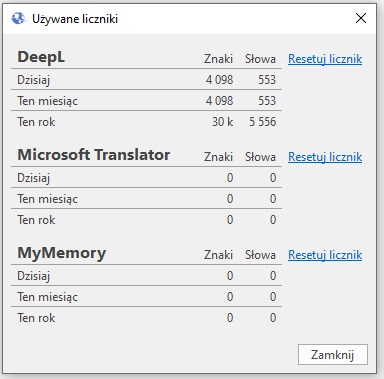
Task: Click the globe application icon in title bar
Action: click(18, 18)
